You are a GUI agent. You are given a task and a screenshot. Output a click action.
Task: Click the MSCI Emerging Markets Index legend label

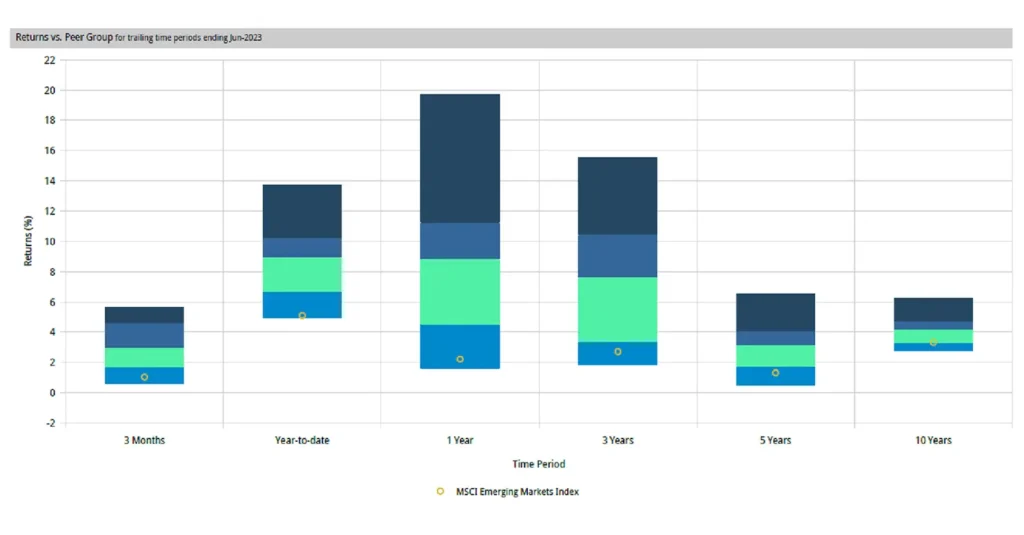tap(520, 491)
